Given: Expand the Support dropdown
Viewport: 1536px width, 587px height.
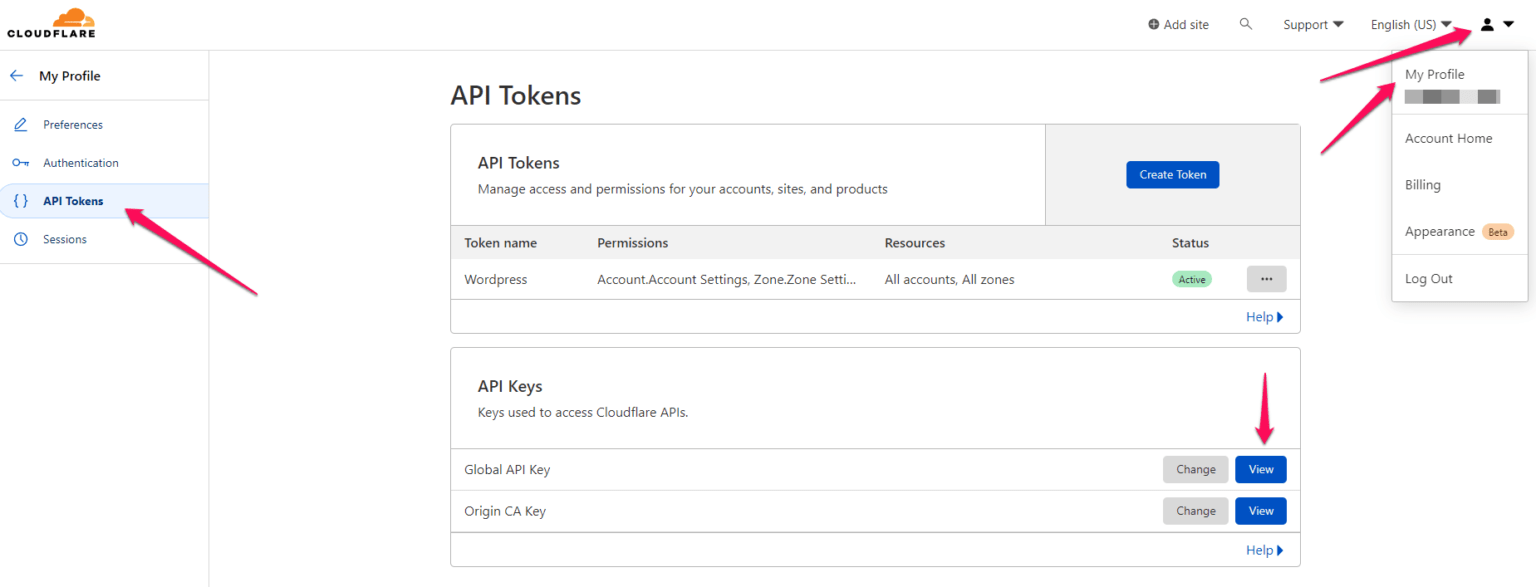Looking at the screenshot, I should click(x=1313, y=25).
